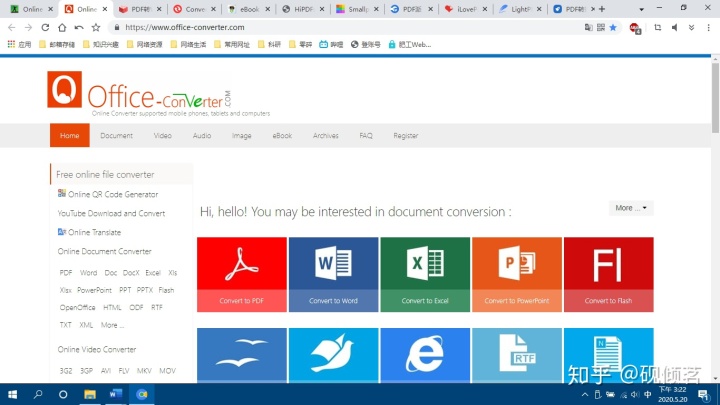Open the Image nav menu
This screenshot has height=405, width=720.
(242, 135)
